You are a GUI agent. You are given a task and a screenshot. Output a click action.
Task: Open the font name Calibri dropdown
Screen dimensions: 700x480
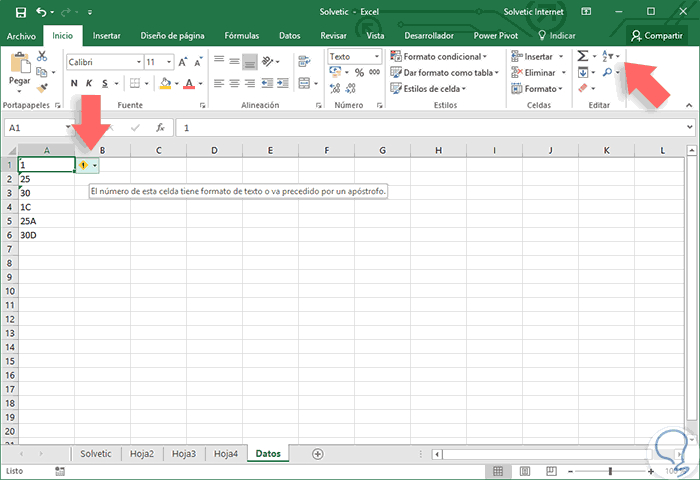coord(139,63)
